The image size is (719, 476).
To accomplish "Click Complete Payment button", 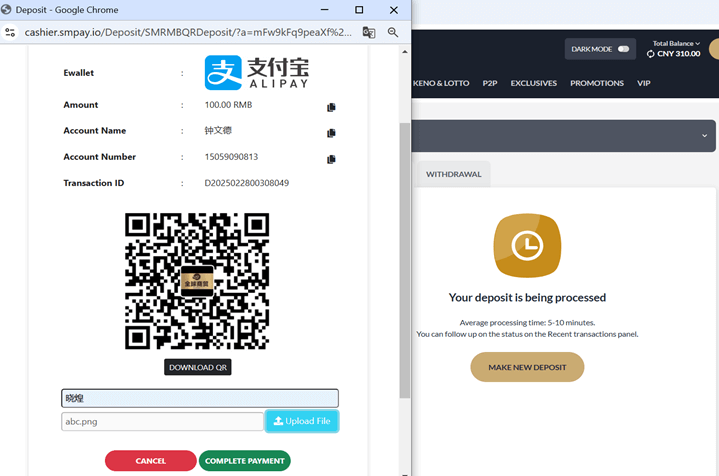I will coord(244,460).
